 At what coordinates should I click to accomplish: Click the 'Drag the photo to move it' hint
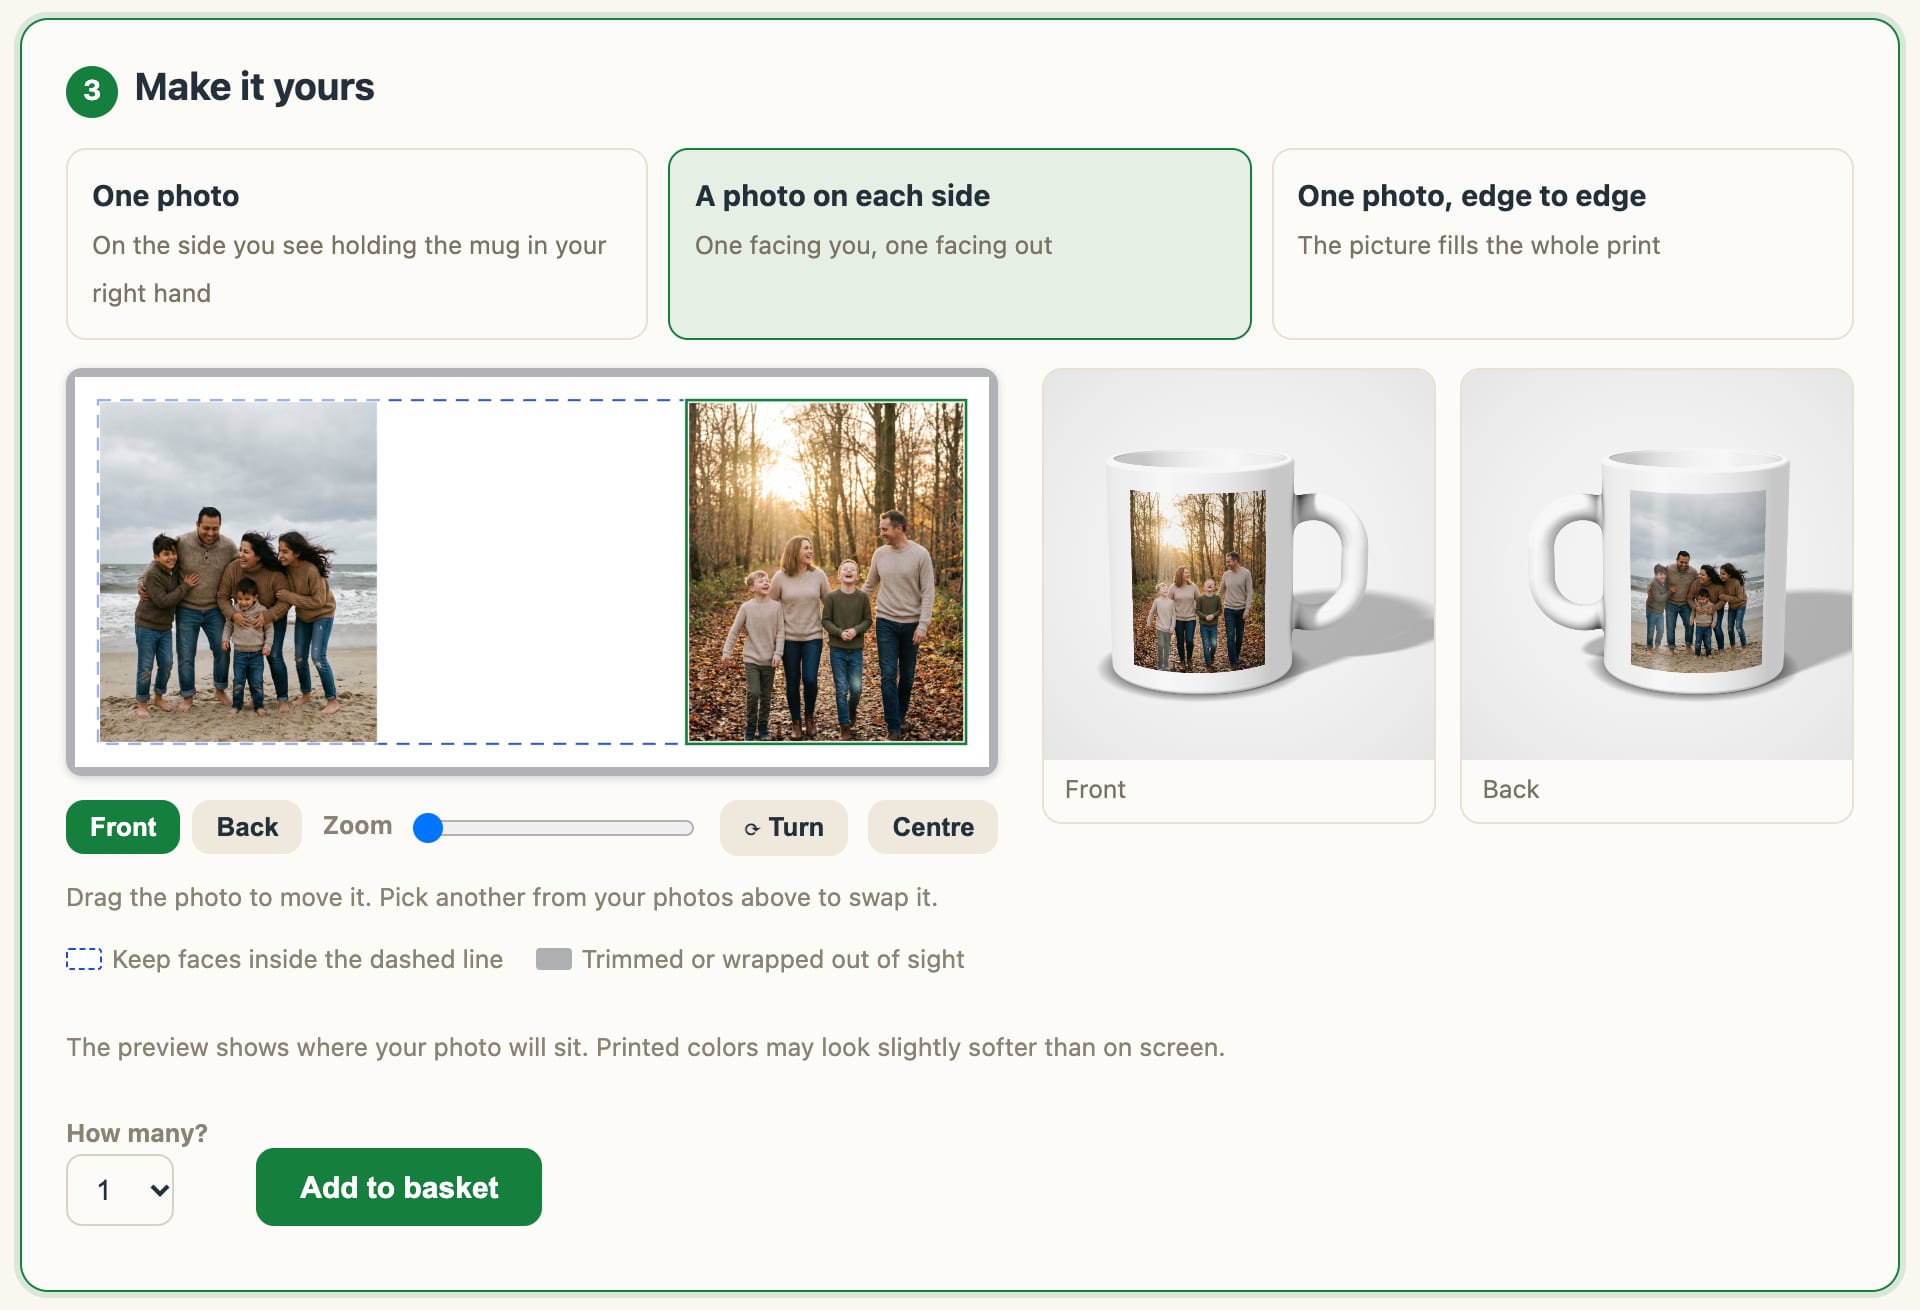coord(502,897)
